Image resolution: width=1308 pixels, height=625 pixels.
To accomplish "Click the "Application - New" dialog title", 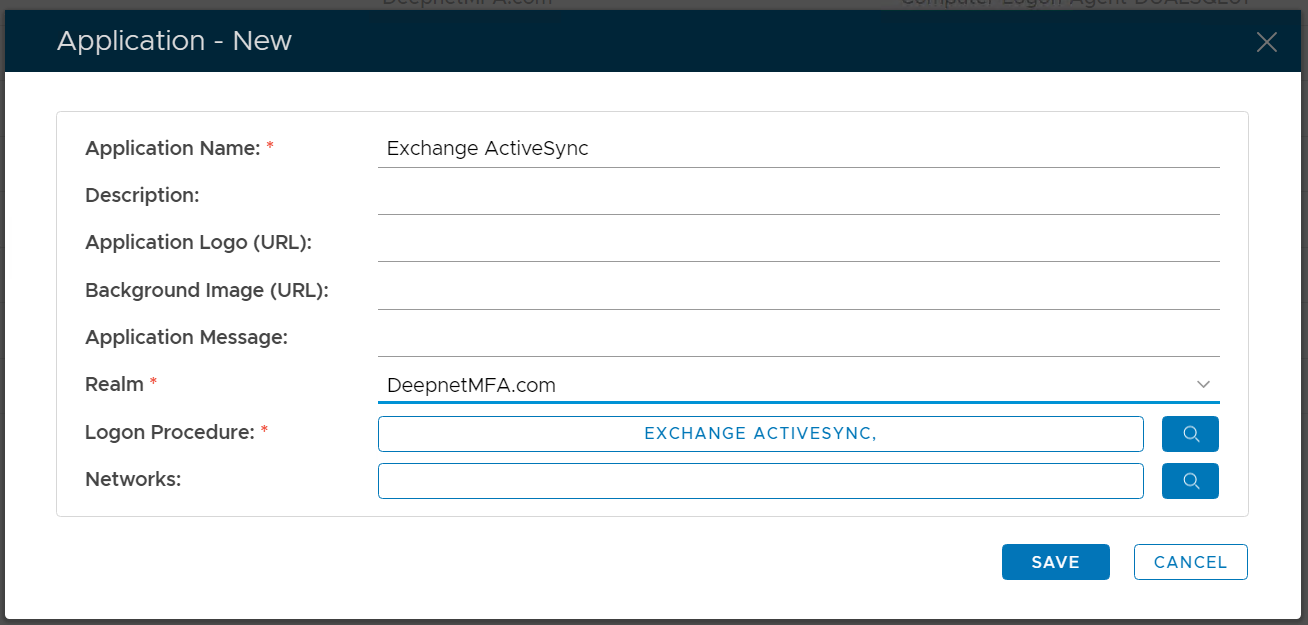I will coord(174,41).
